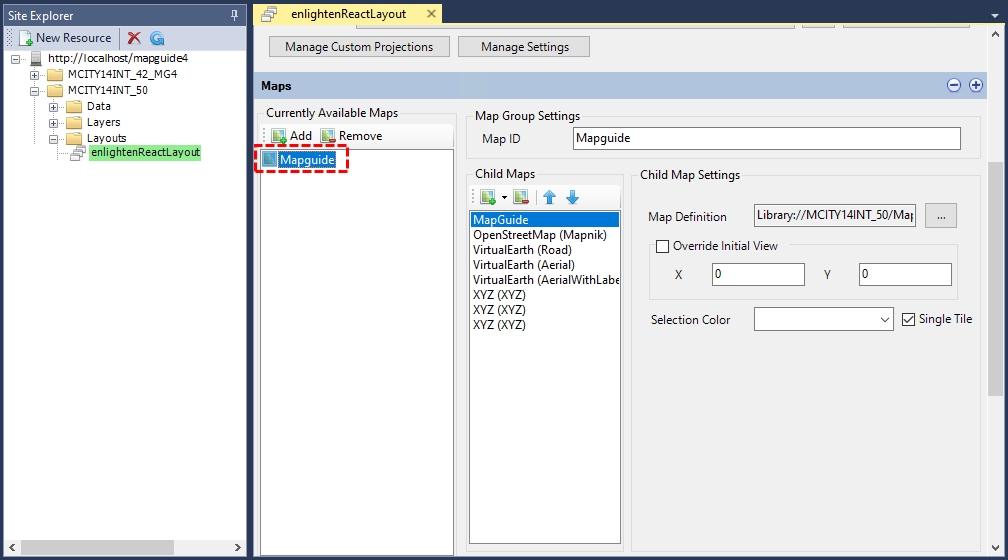
Task: Pin the Site Explorer panel
Action: click(234, 15)
